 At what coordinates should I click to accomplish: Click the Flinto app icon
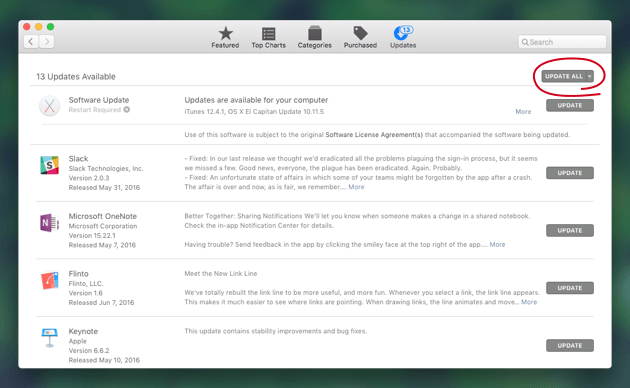(49, 280)
